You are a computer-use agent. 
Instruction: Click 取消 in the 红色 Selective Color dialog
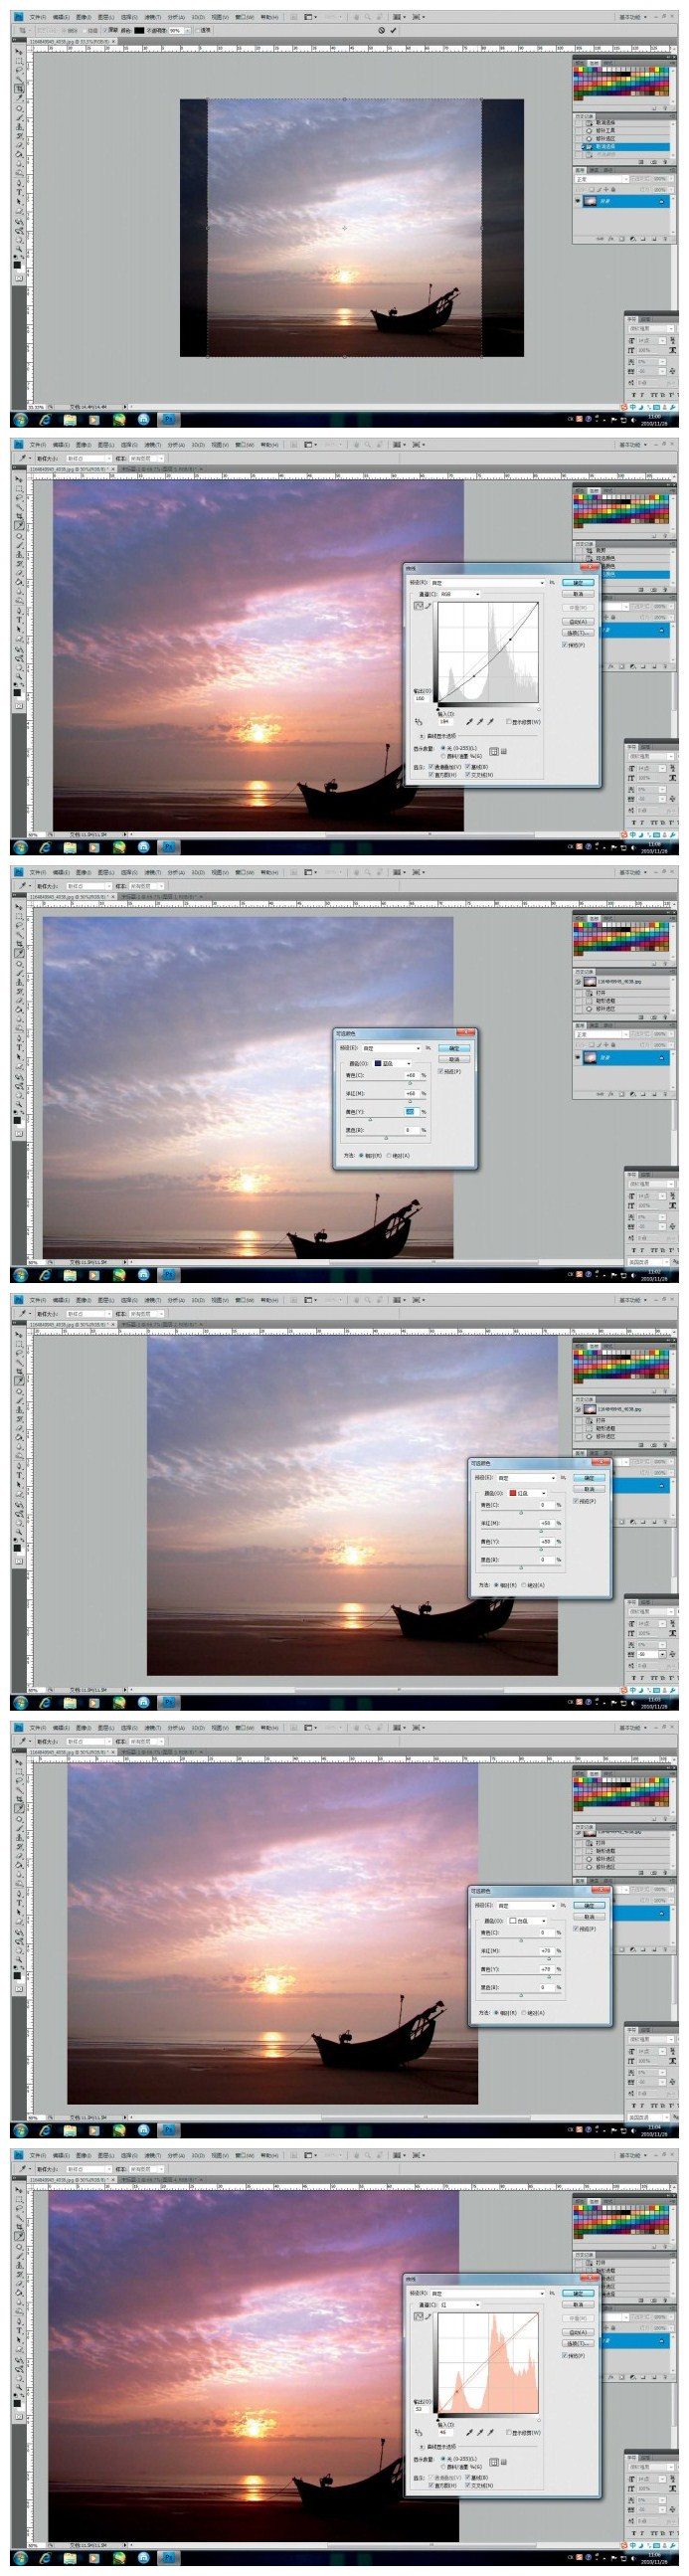(590, 1489)
